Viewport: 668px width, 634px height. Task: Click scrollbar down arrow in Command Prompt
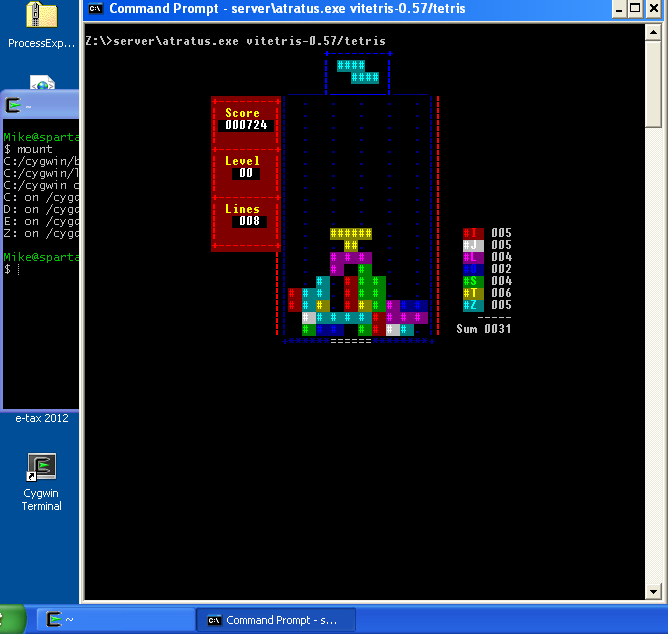(653, 591)
